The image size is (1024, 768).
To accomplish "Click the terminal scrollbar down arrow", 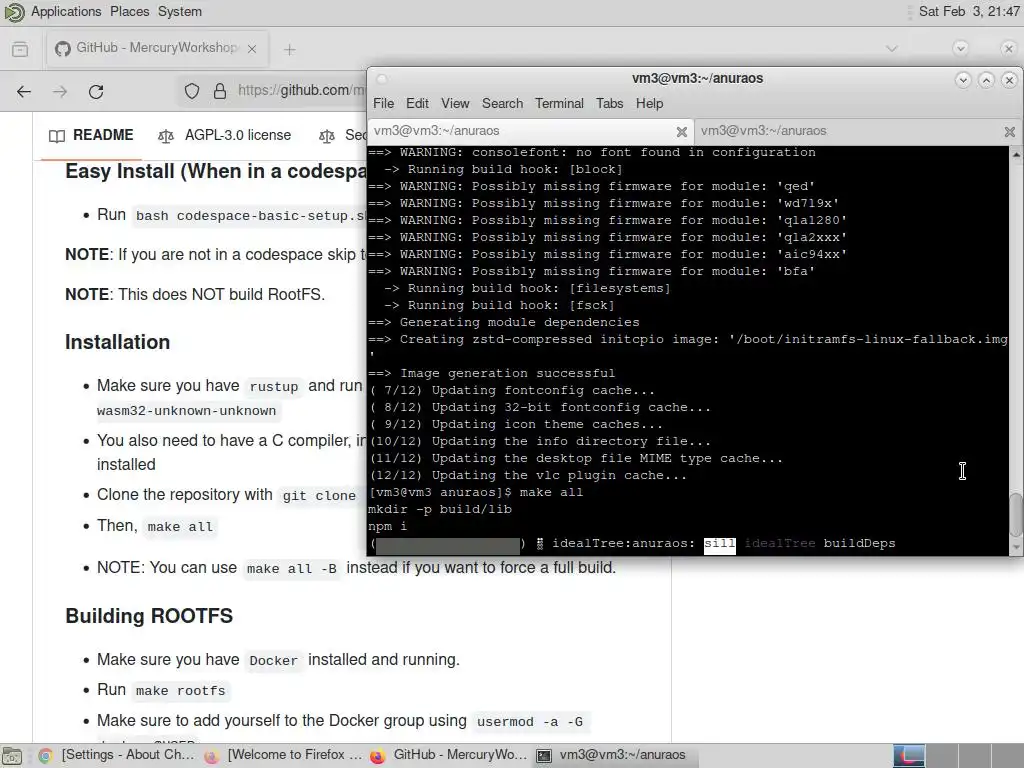I will pyautogui.click(x=1016, y=547).
